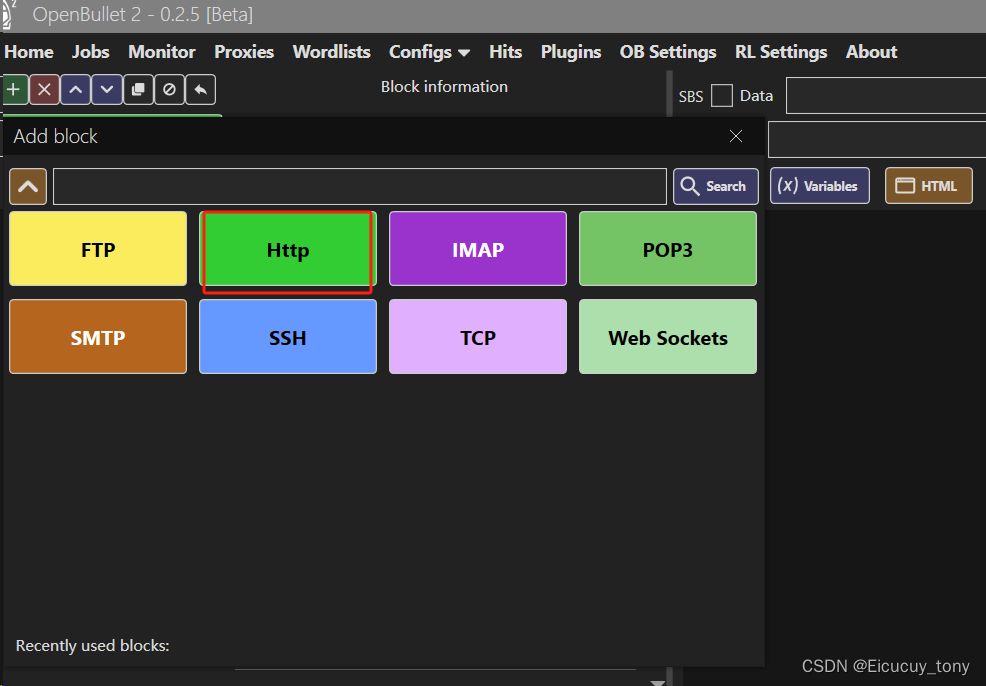
Task: Open OB Settings
Action: coord(668,52)
